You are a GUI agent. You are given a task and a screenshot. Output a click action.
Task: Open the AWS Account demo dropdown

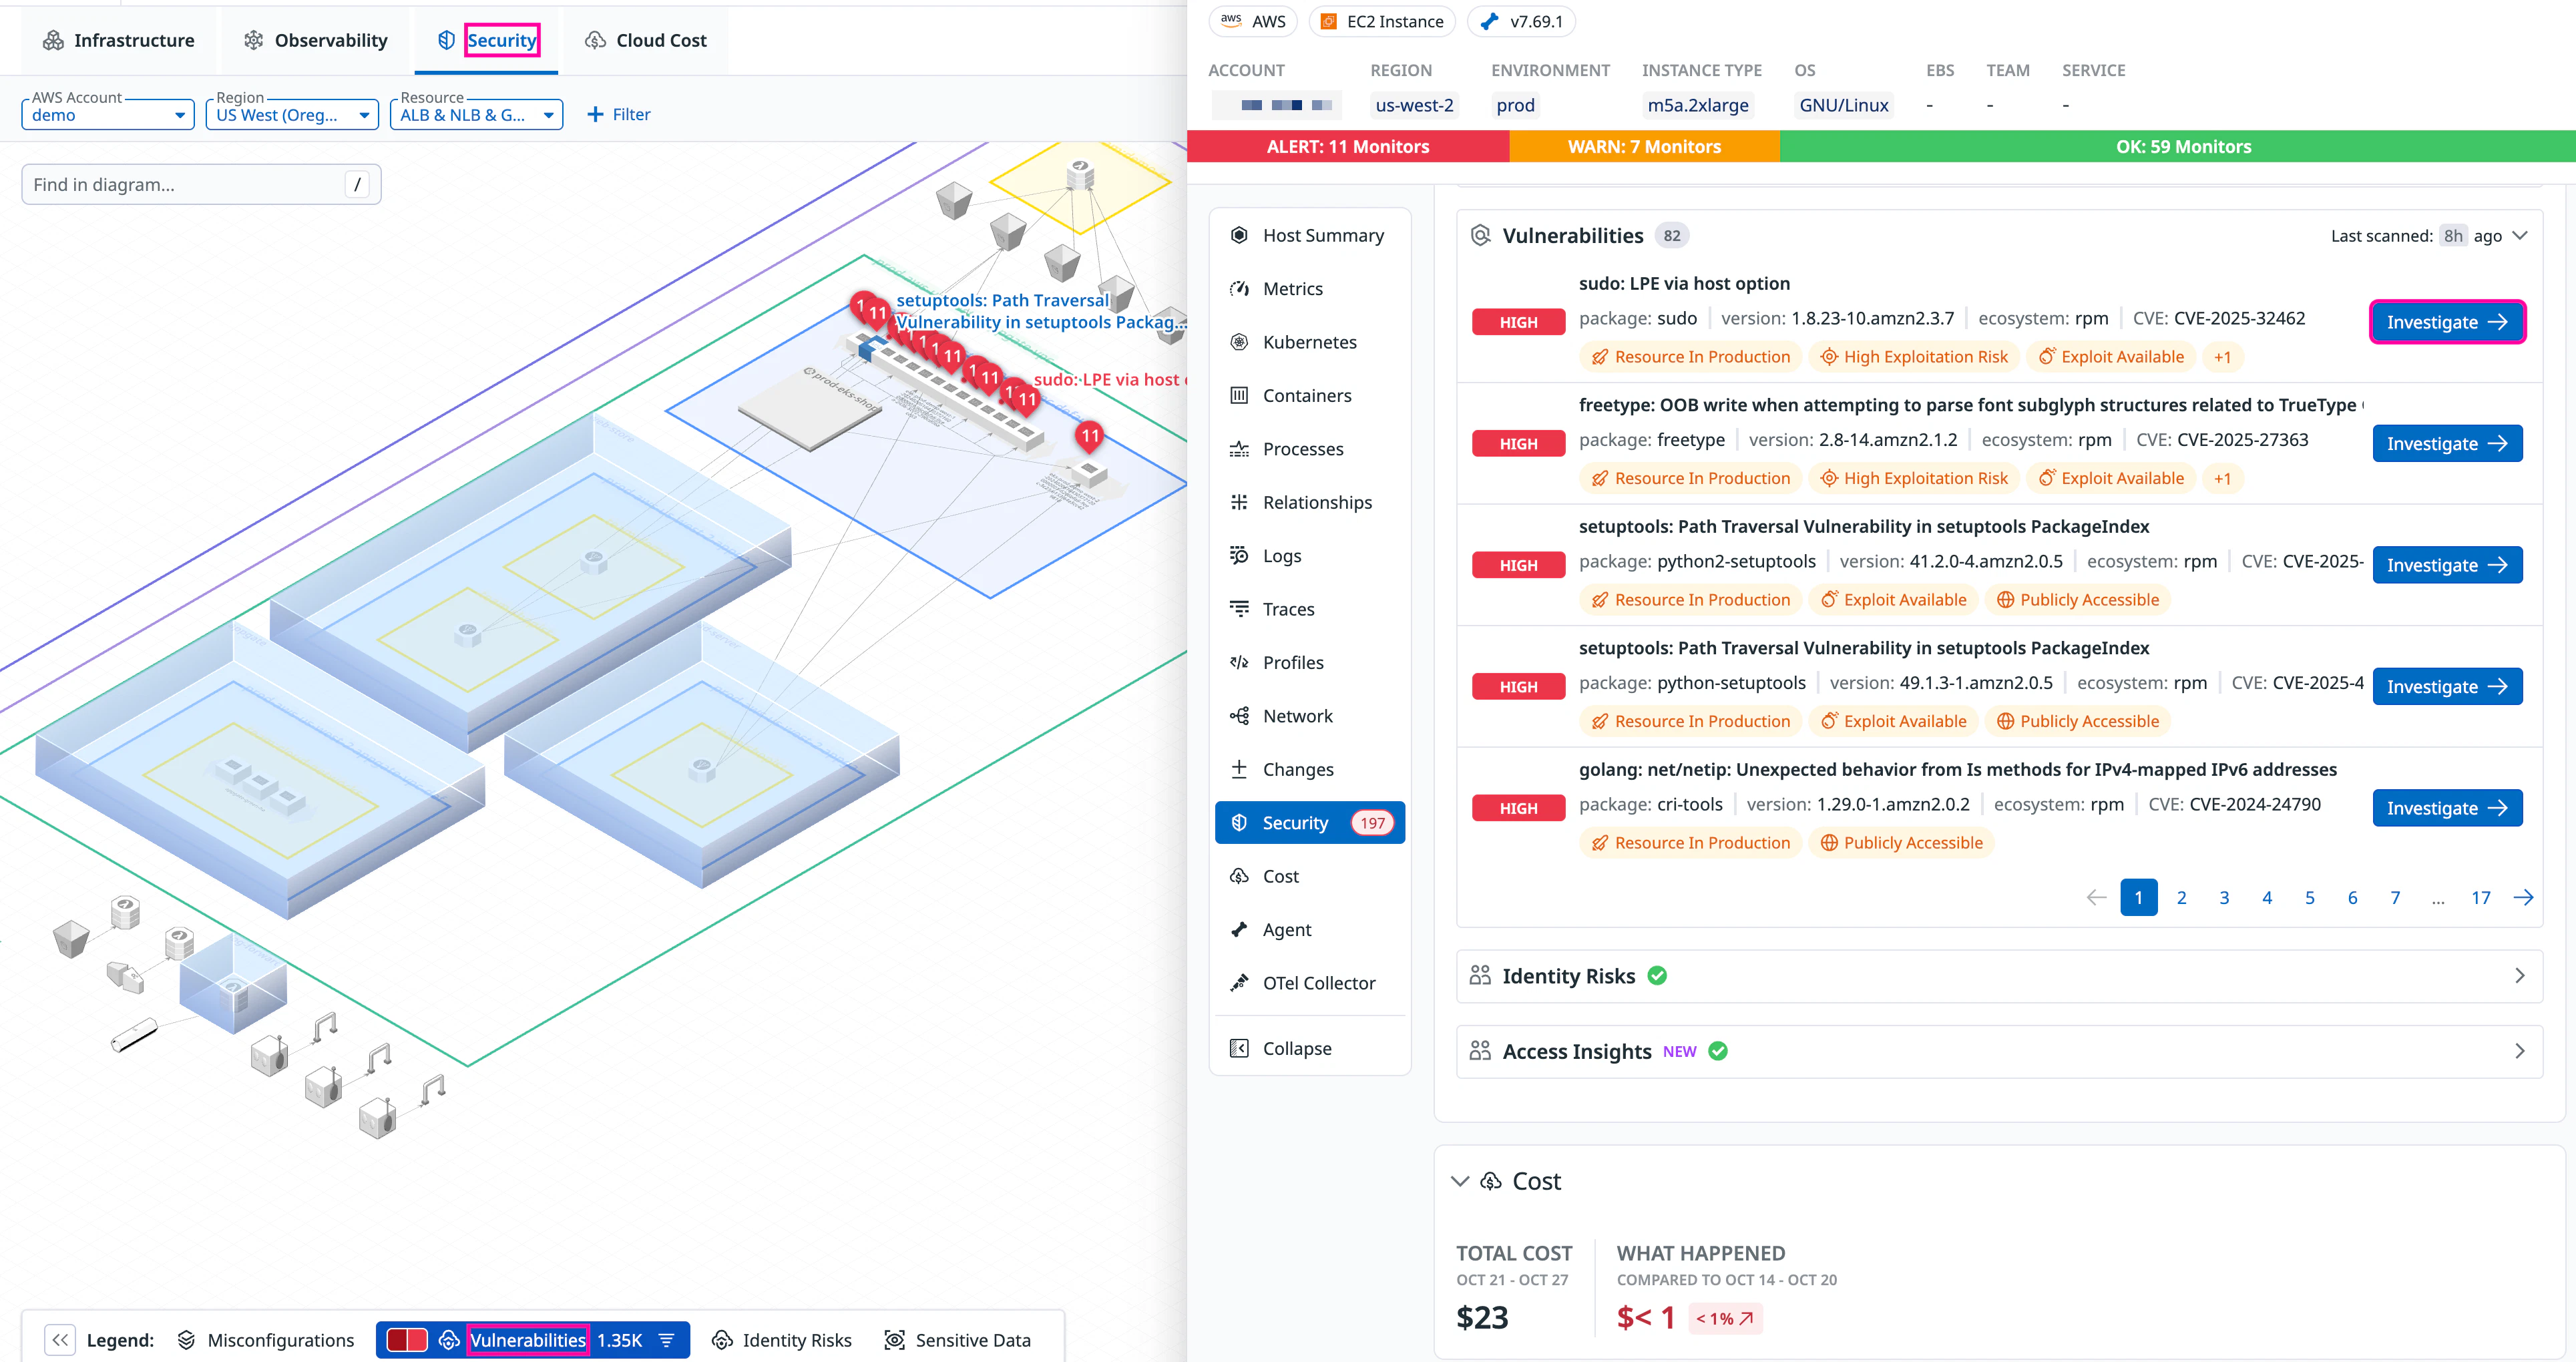108,115
